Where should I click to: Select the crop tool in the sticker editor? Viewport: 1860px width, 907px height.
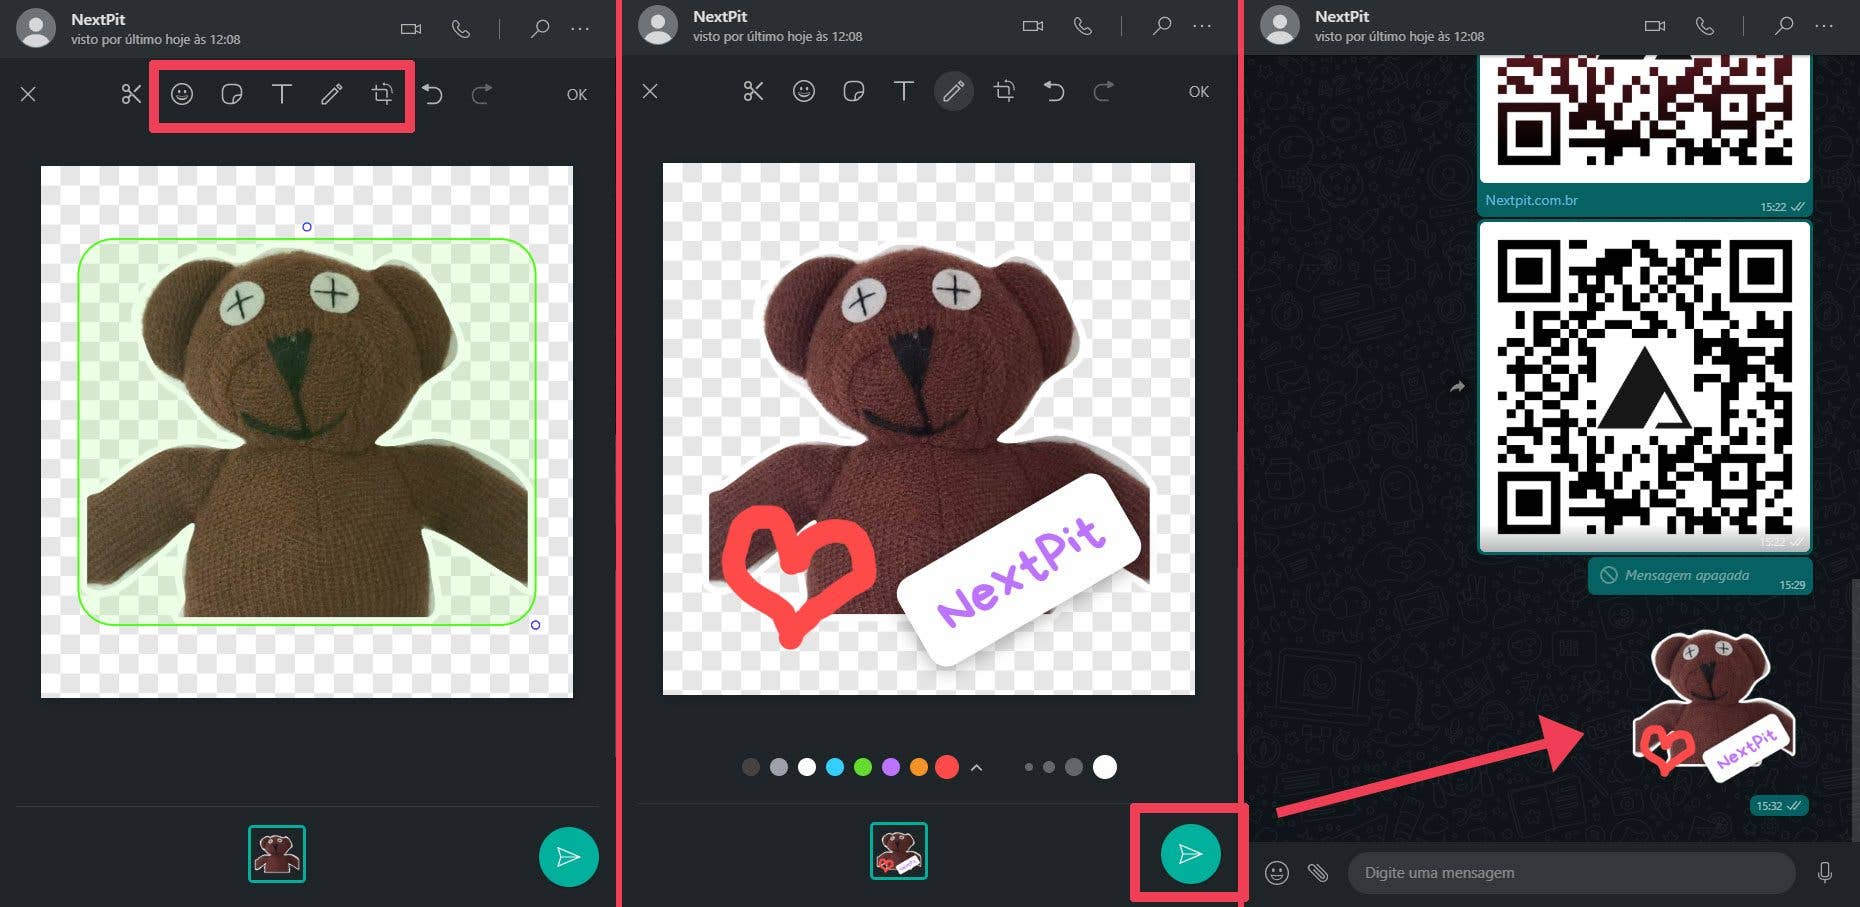point(383,94)
